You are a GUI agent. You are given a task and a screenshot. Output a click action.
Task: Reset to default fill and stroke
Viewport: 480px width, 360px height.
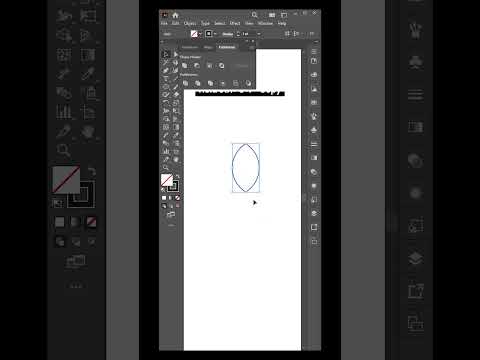tap(163, 189)
